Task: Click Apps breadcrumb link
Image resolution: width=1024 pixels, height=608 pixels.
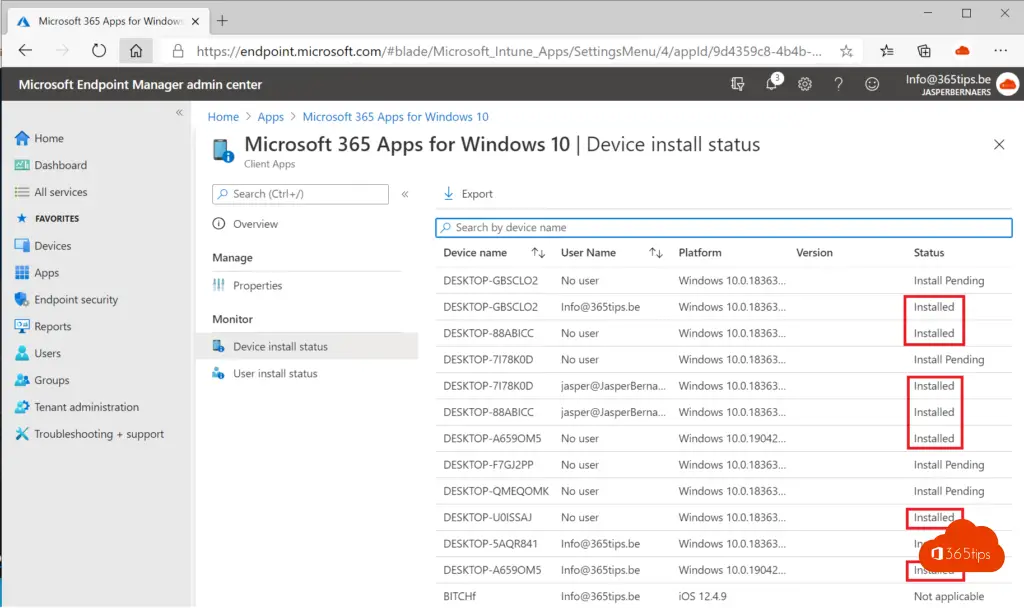Action: [270, 116]
